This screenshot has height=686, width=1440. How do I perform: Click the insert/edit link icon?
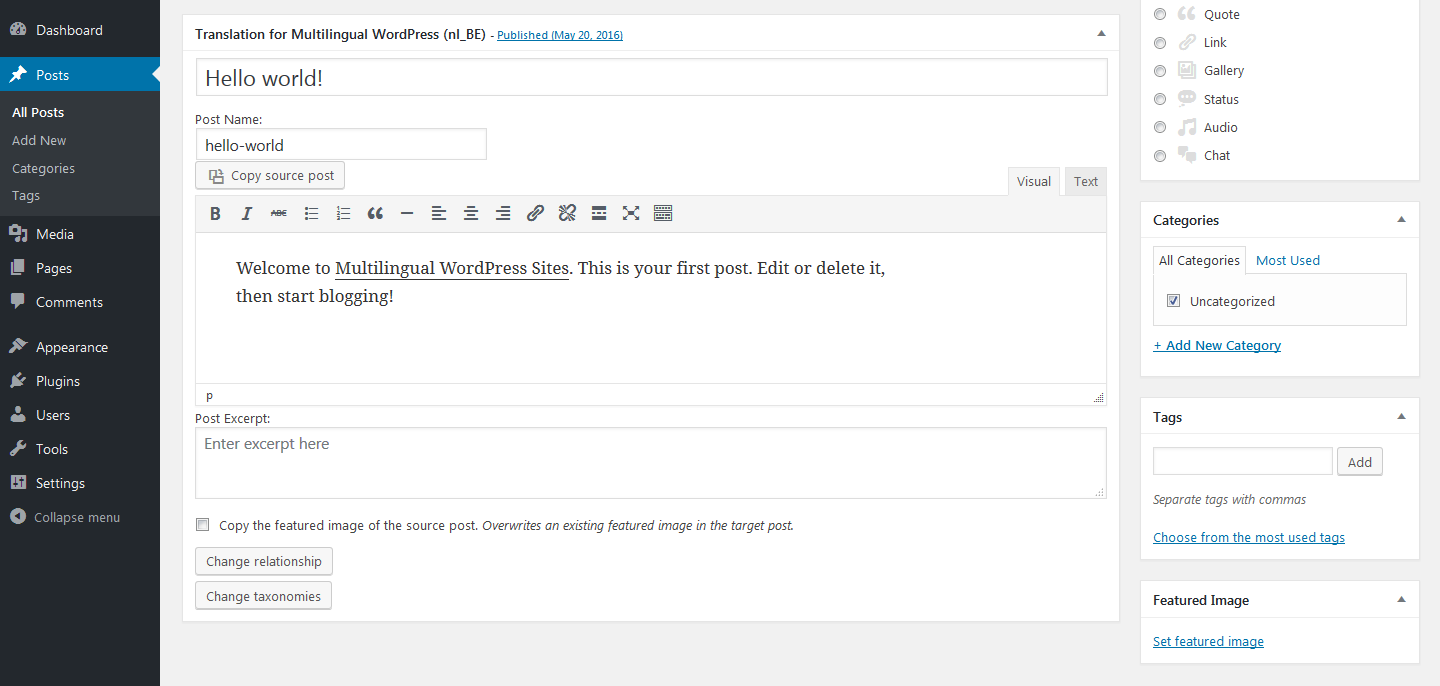click(535, 213)
